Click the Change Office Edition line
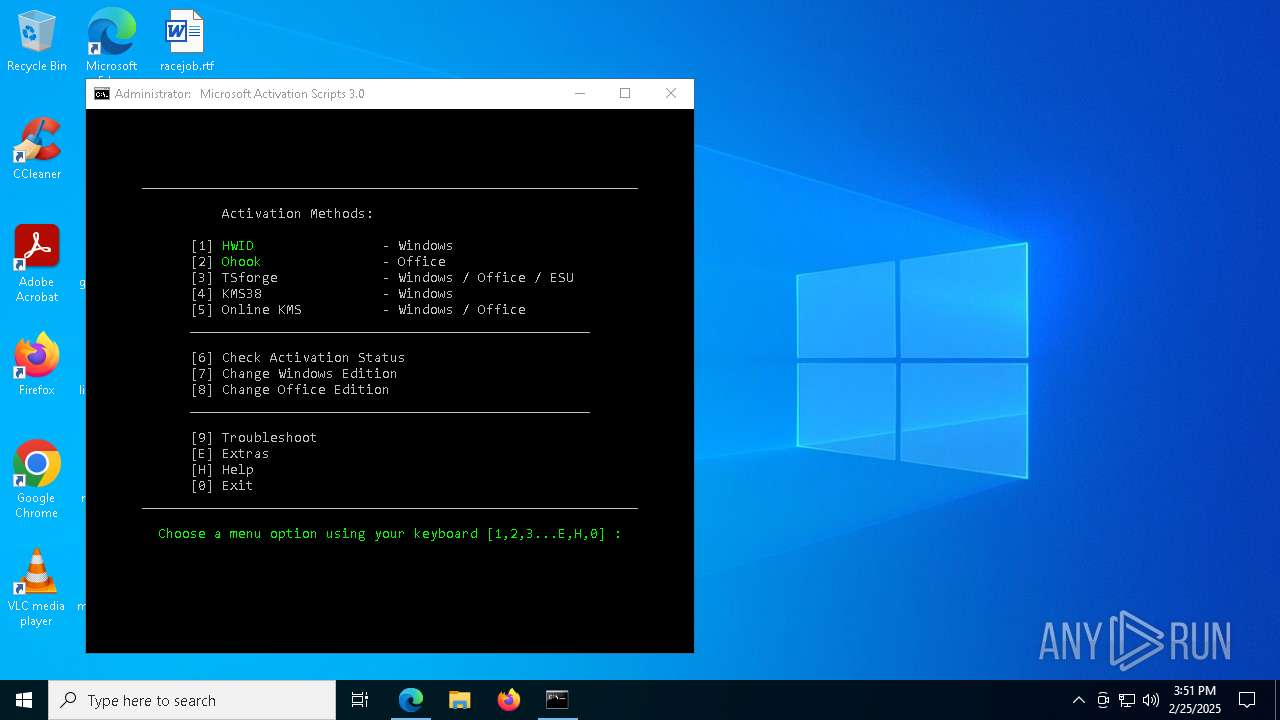 click(290, 390)
